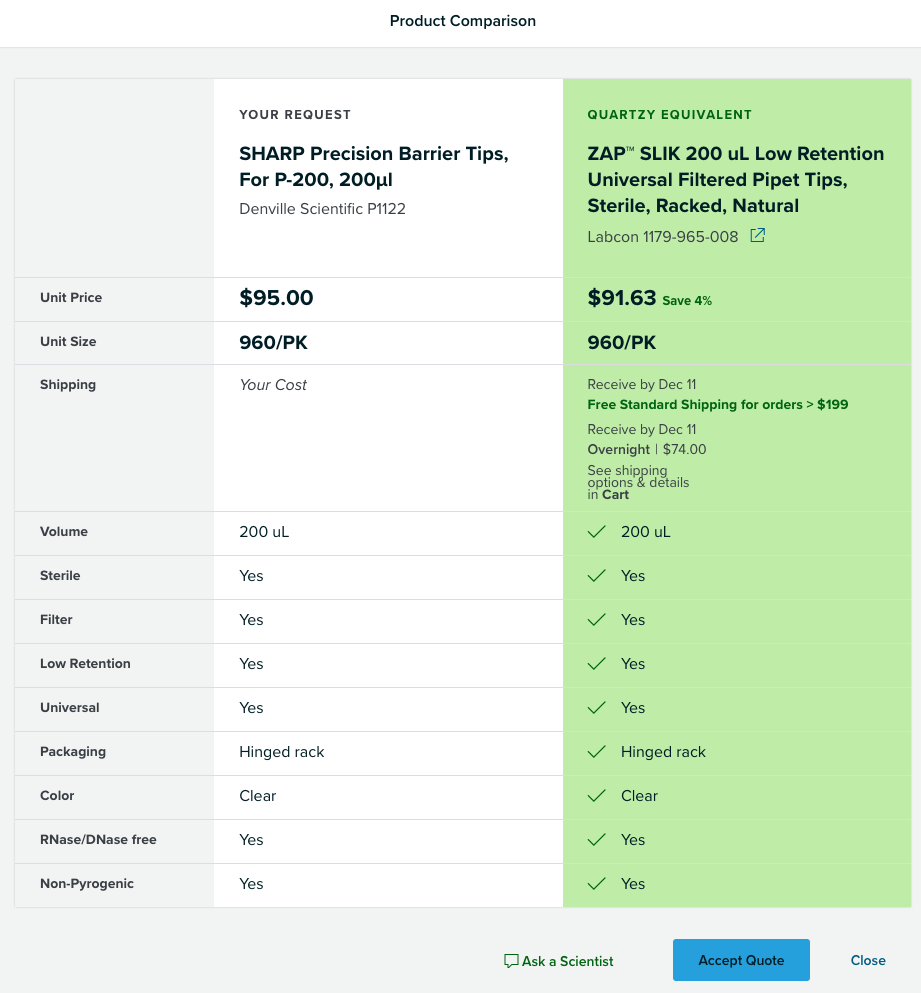Click the checkmark in RNase/DNase free row
This screenshot has width=921, height=993.
click(x=597, y=840)
